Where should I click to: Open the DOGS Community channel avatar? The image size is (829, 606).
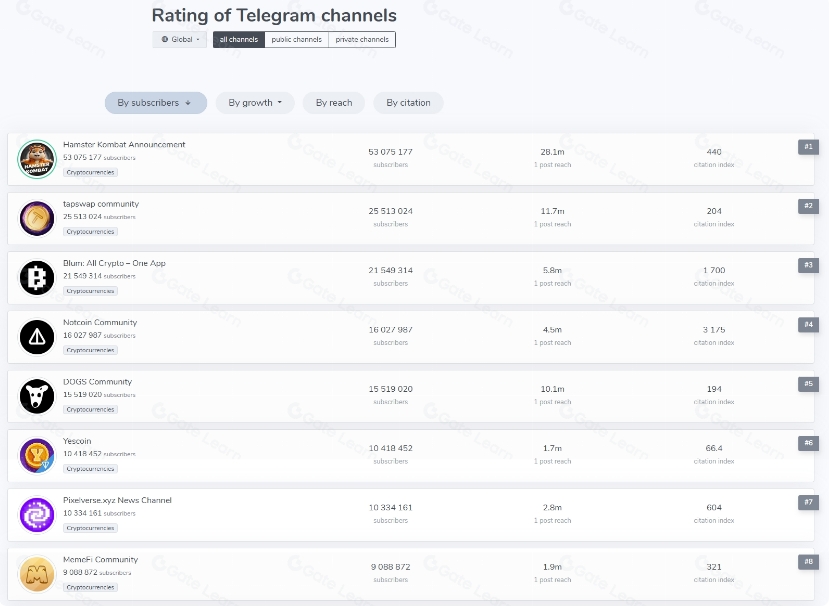pyautogui.click(x=37, y=396)
